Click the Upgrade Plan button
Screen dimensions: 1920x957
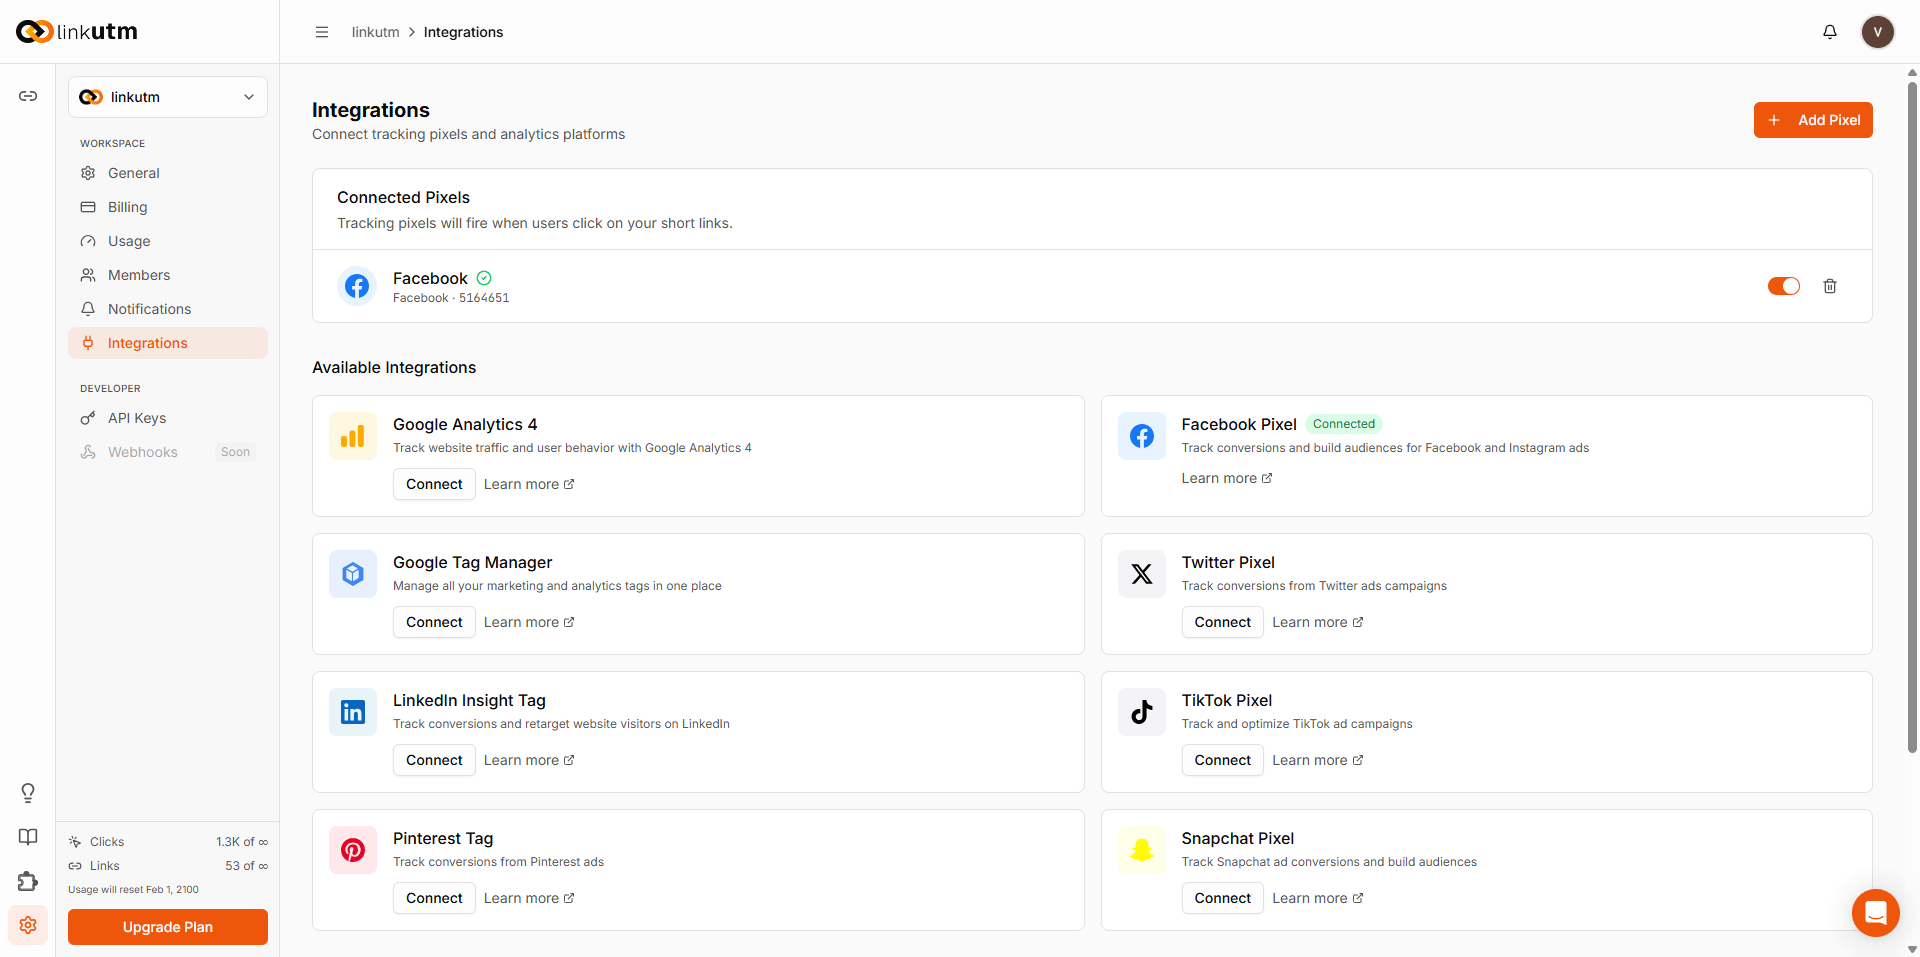[x=168, y=927]
